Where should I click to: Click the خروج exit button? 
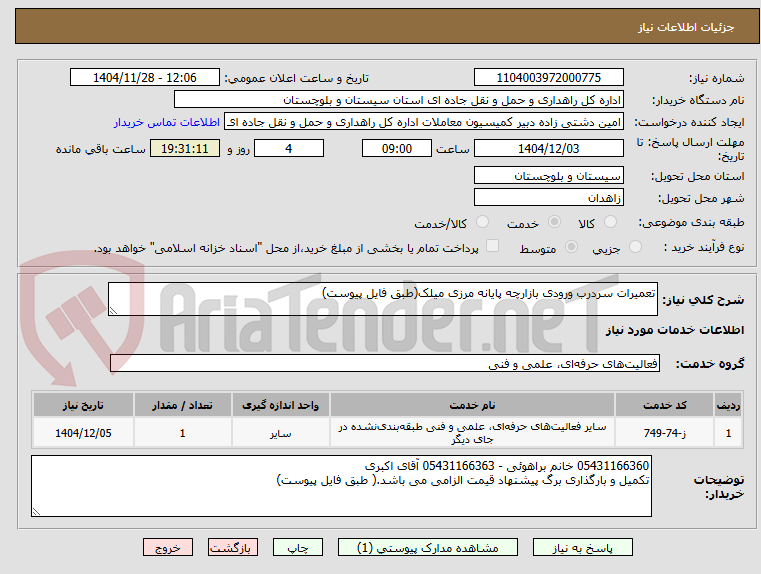click(x=167, y=547)
